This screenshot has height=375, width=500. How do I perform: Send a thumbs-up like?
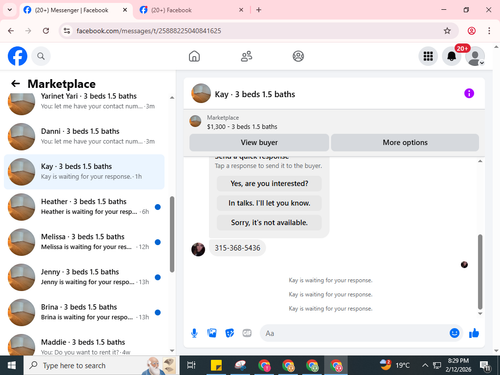pos(474,333)
